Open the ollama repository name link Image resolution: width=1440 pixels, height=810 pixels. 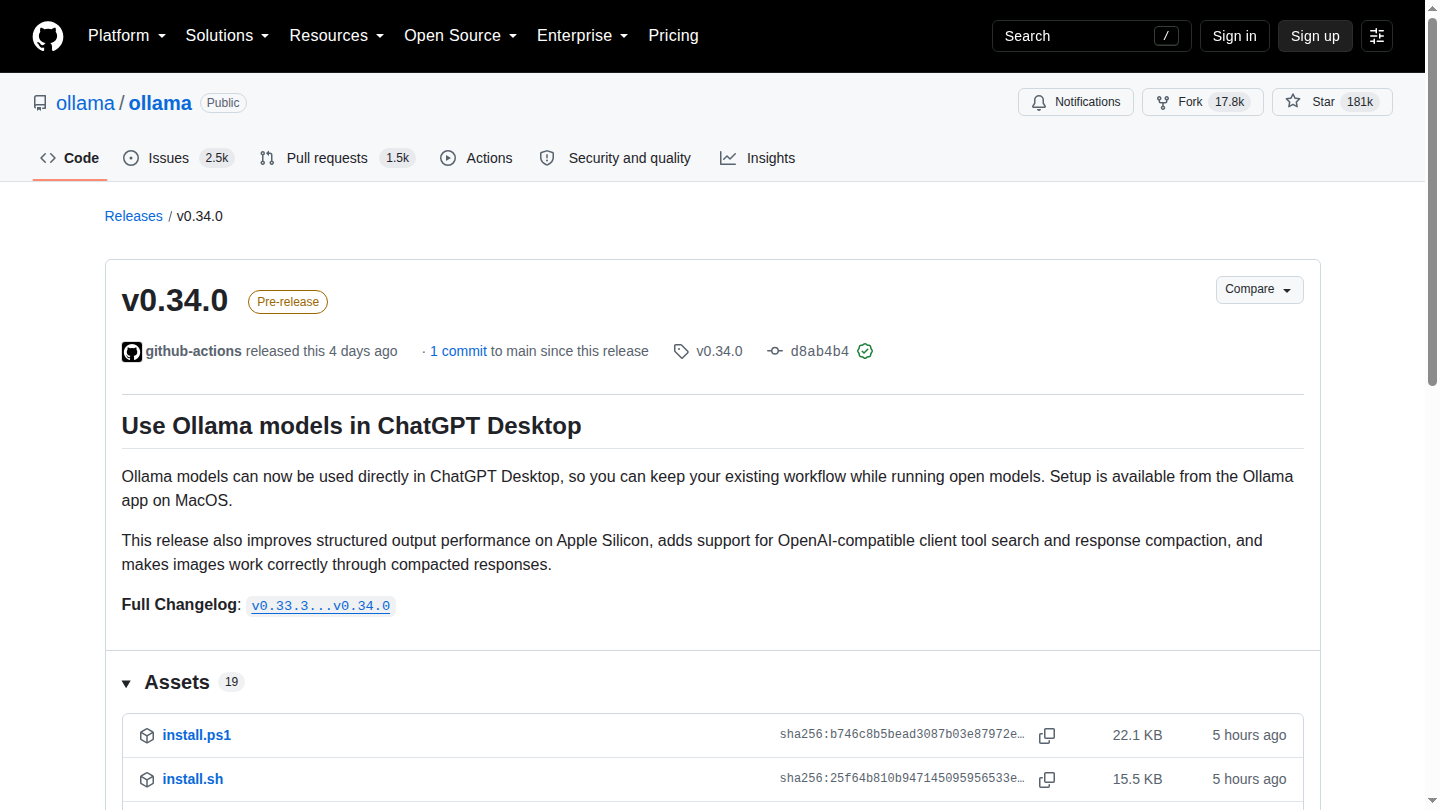[160, 103]
